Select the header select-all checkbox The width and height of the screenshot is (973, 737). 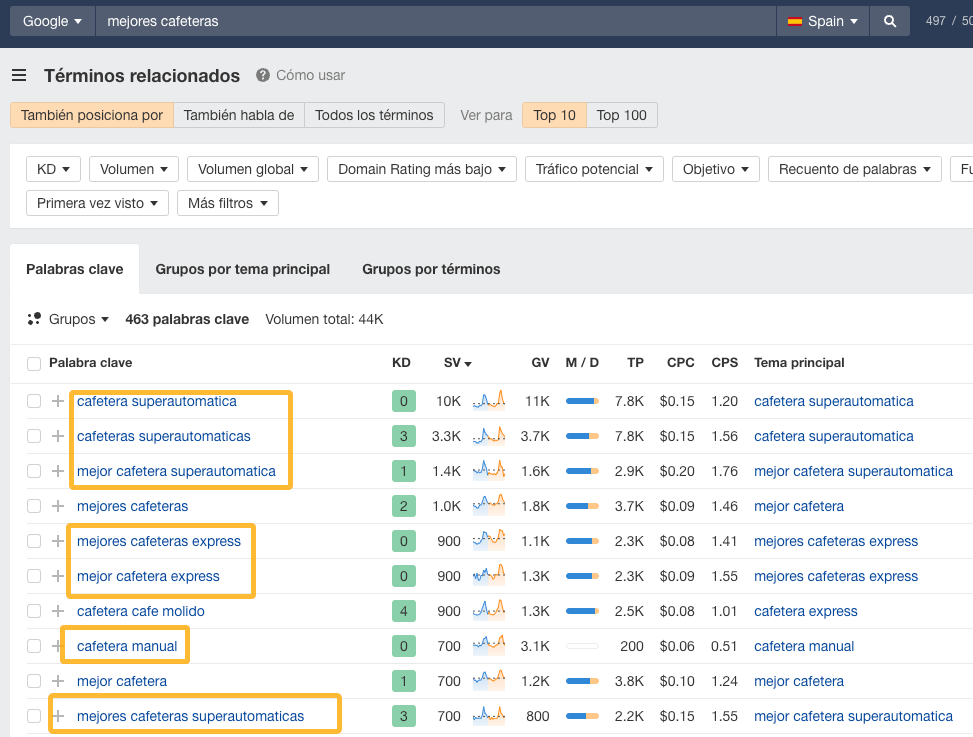pos(33,364)
